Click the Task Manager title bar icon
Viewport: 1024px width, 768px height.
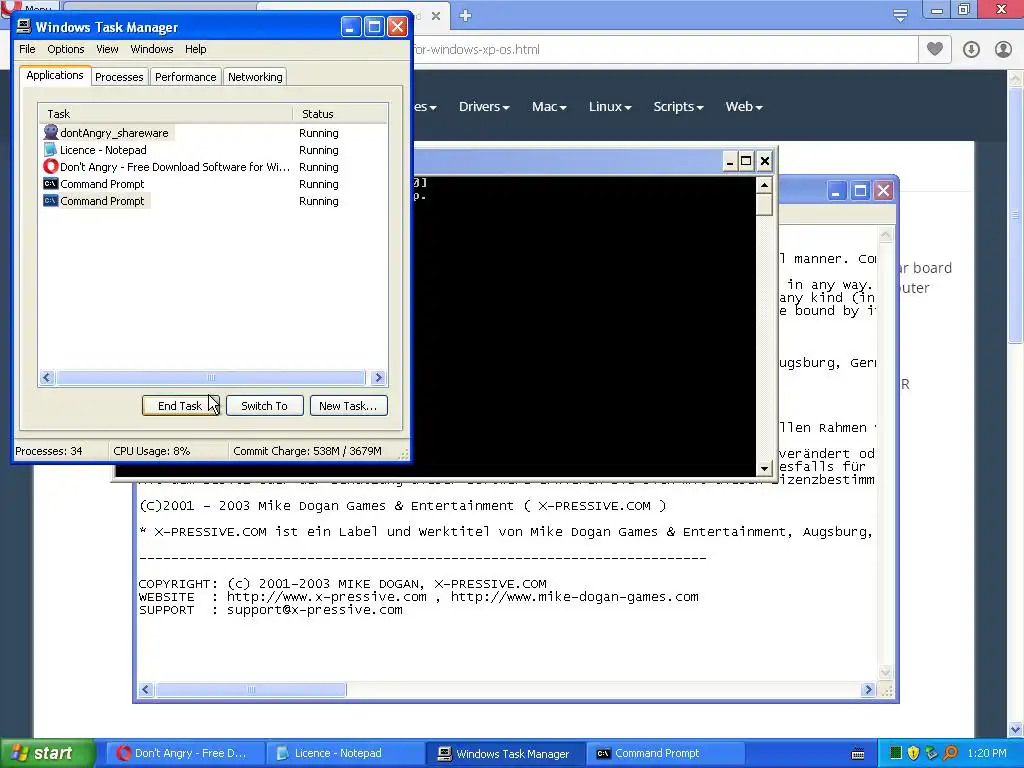pos(24,27)
